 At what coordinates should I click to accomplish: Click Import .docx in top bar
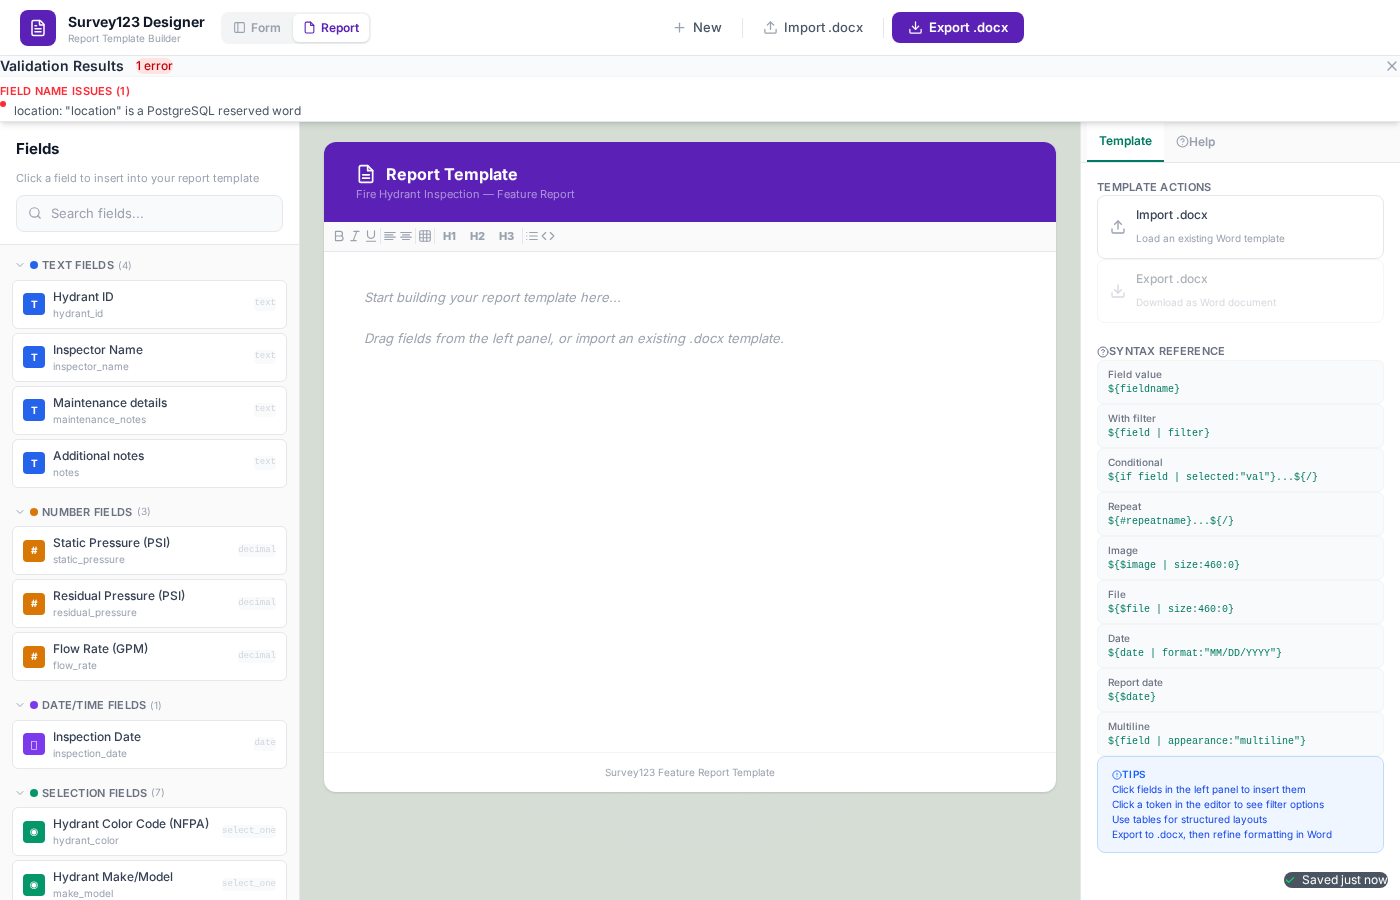(813, 28)
